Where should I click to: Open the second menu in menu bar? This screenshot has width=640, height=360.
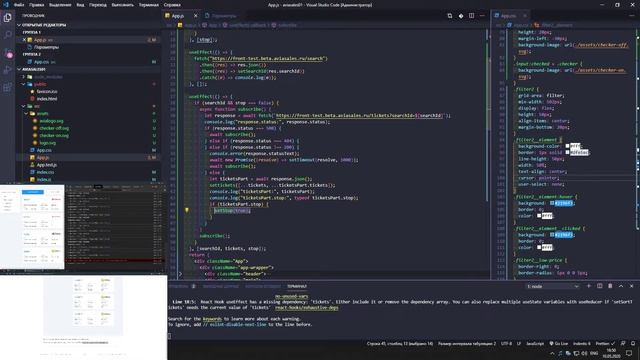(x=36, y=5)
